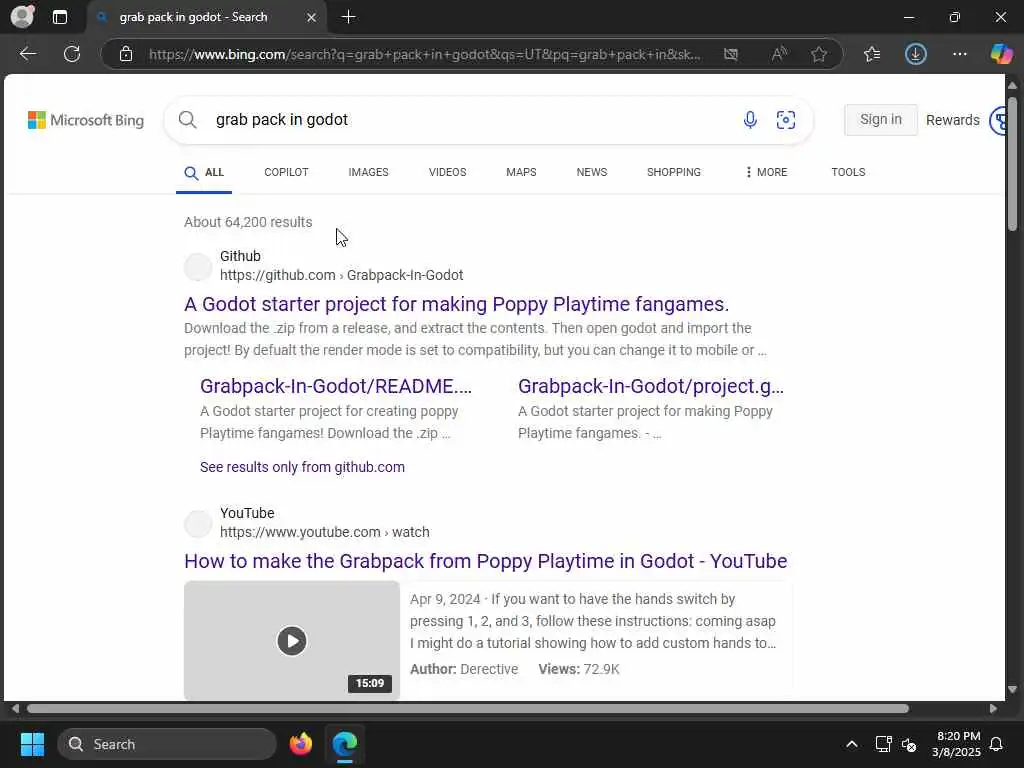Select the ALL search tab

(204, 172)
